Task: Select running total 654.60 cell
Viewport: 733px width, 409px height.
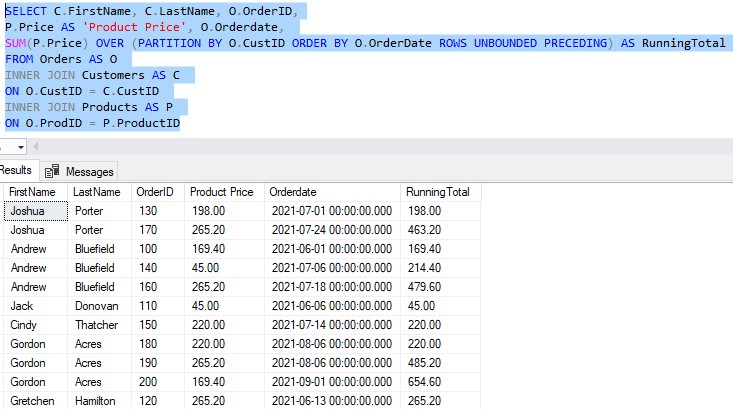Action: (440, 382)
